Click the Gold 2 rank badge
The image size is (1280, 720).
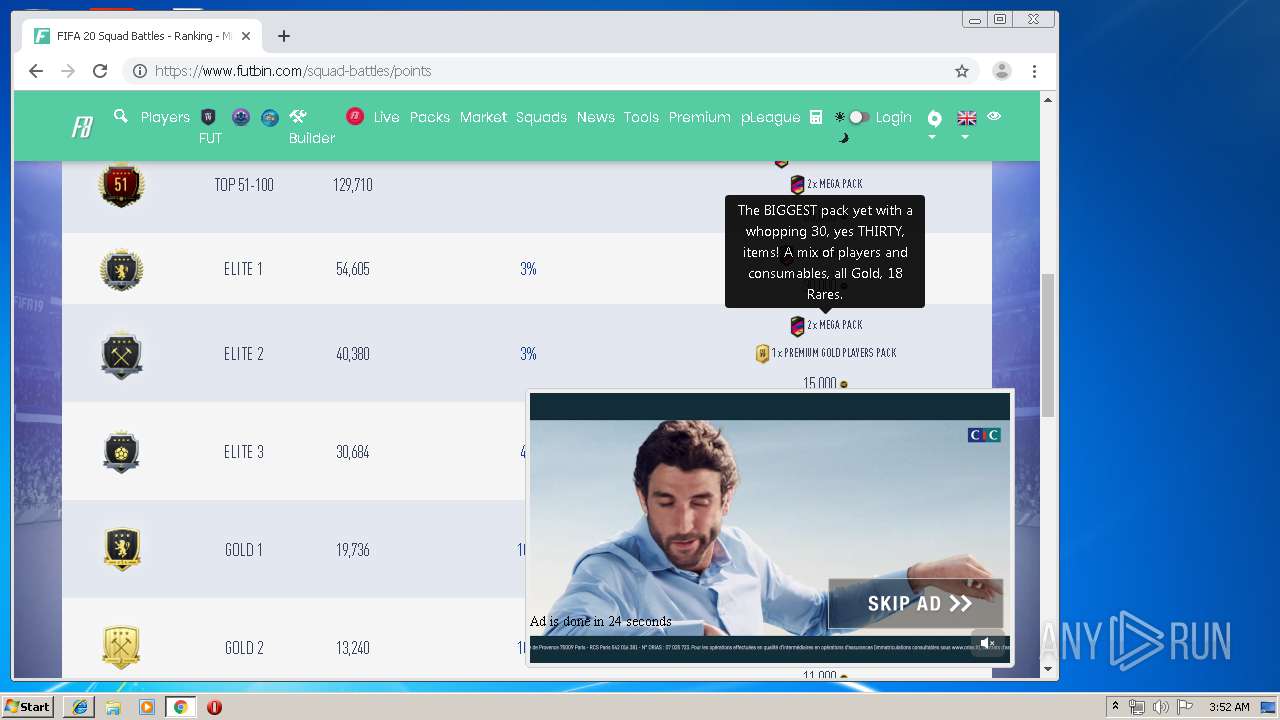click(121, 648)
